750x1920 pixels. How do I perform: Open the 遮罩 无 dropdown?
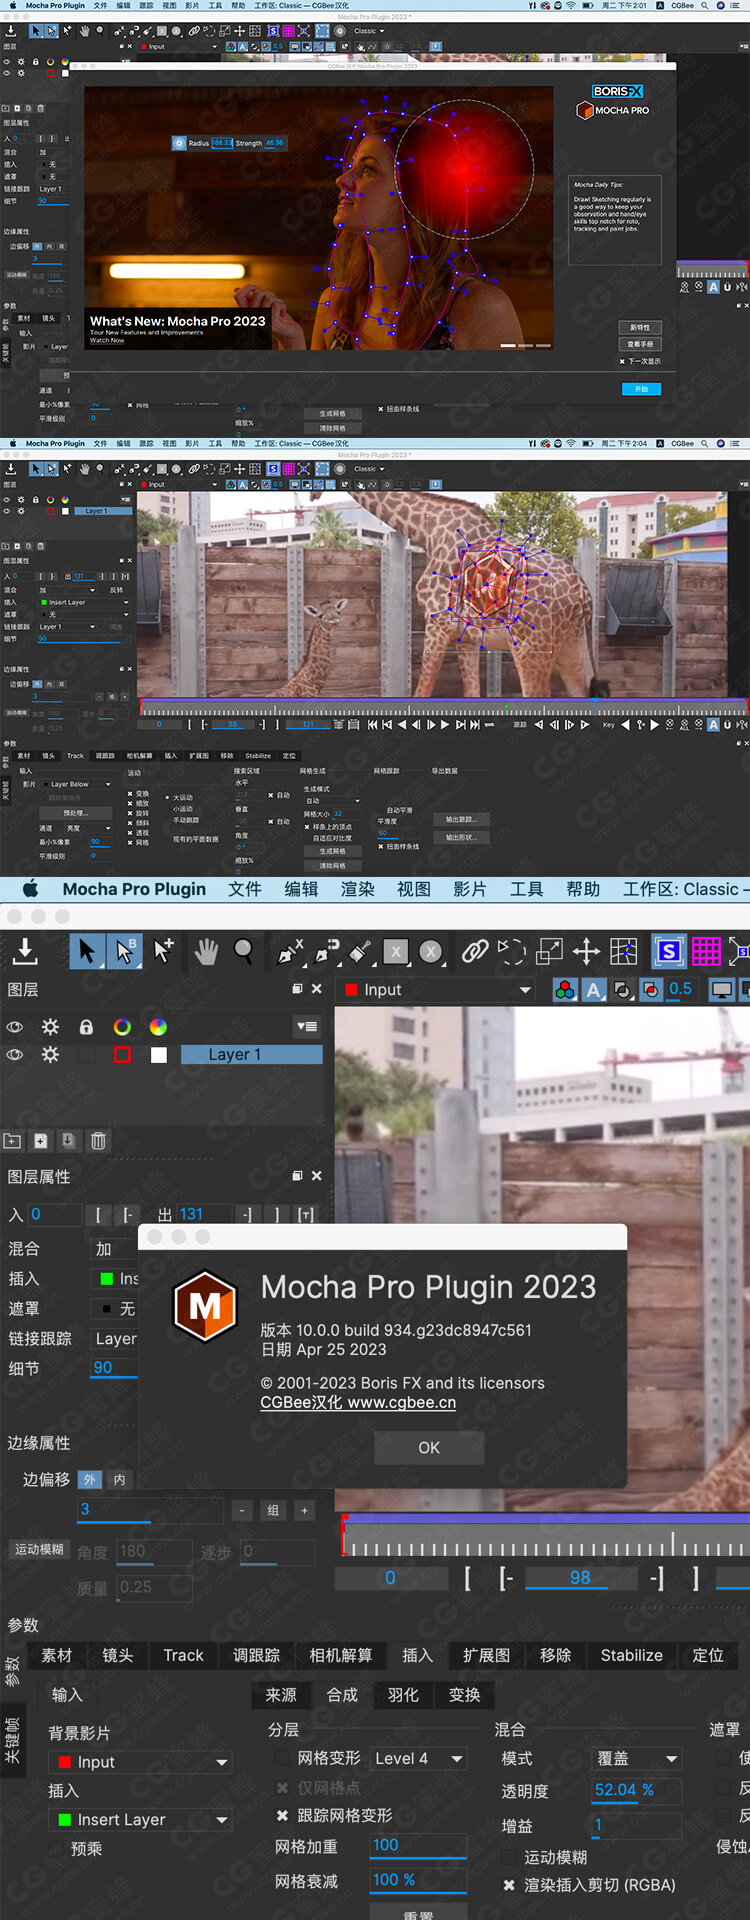point(114,1308)
